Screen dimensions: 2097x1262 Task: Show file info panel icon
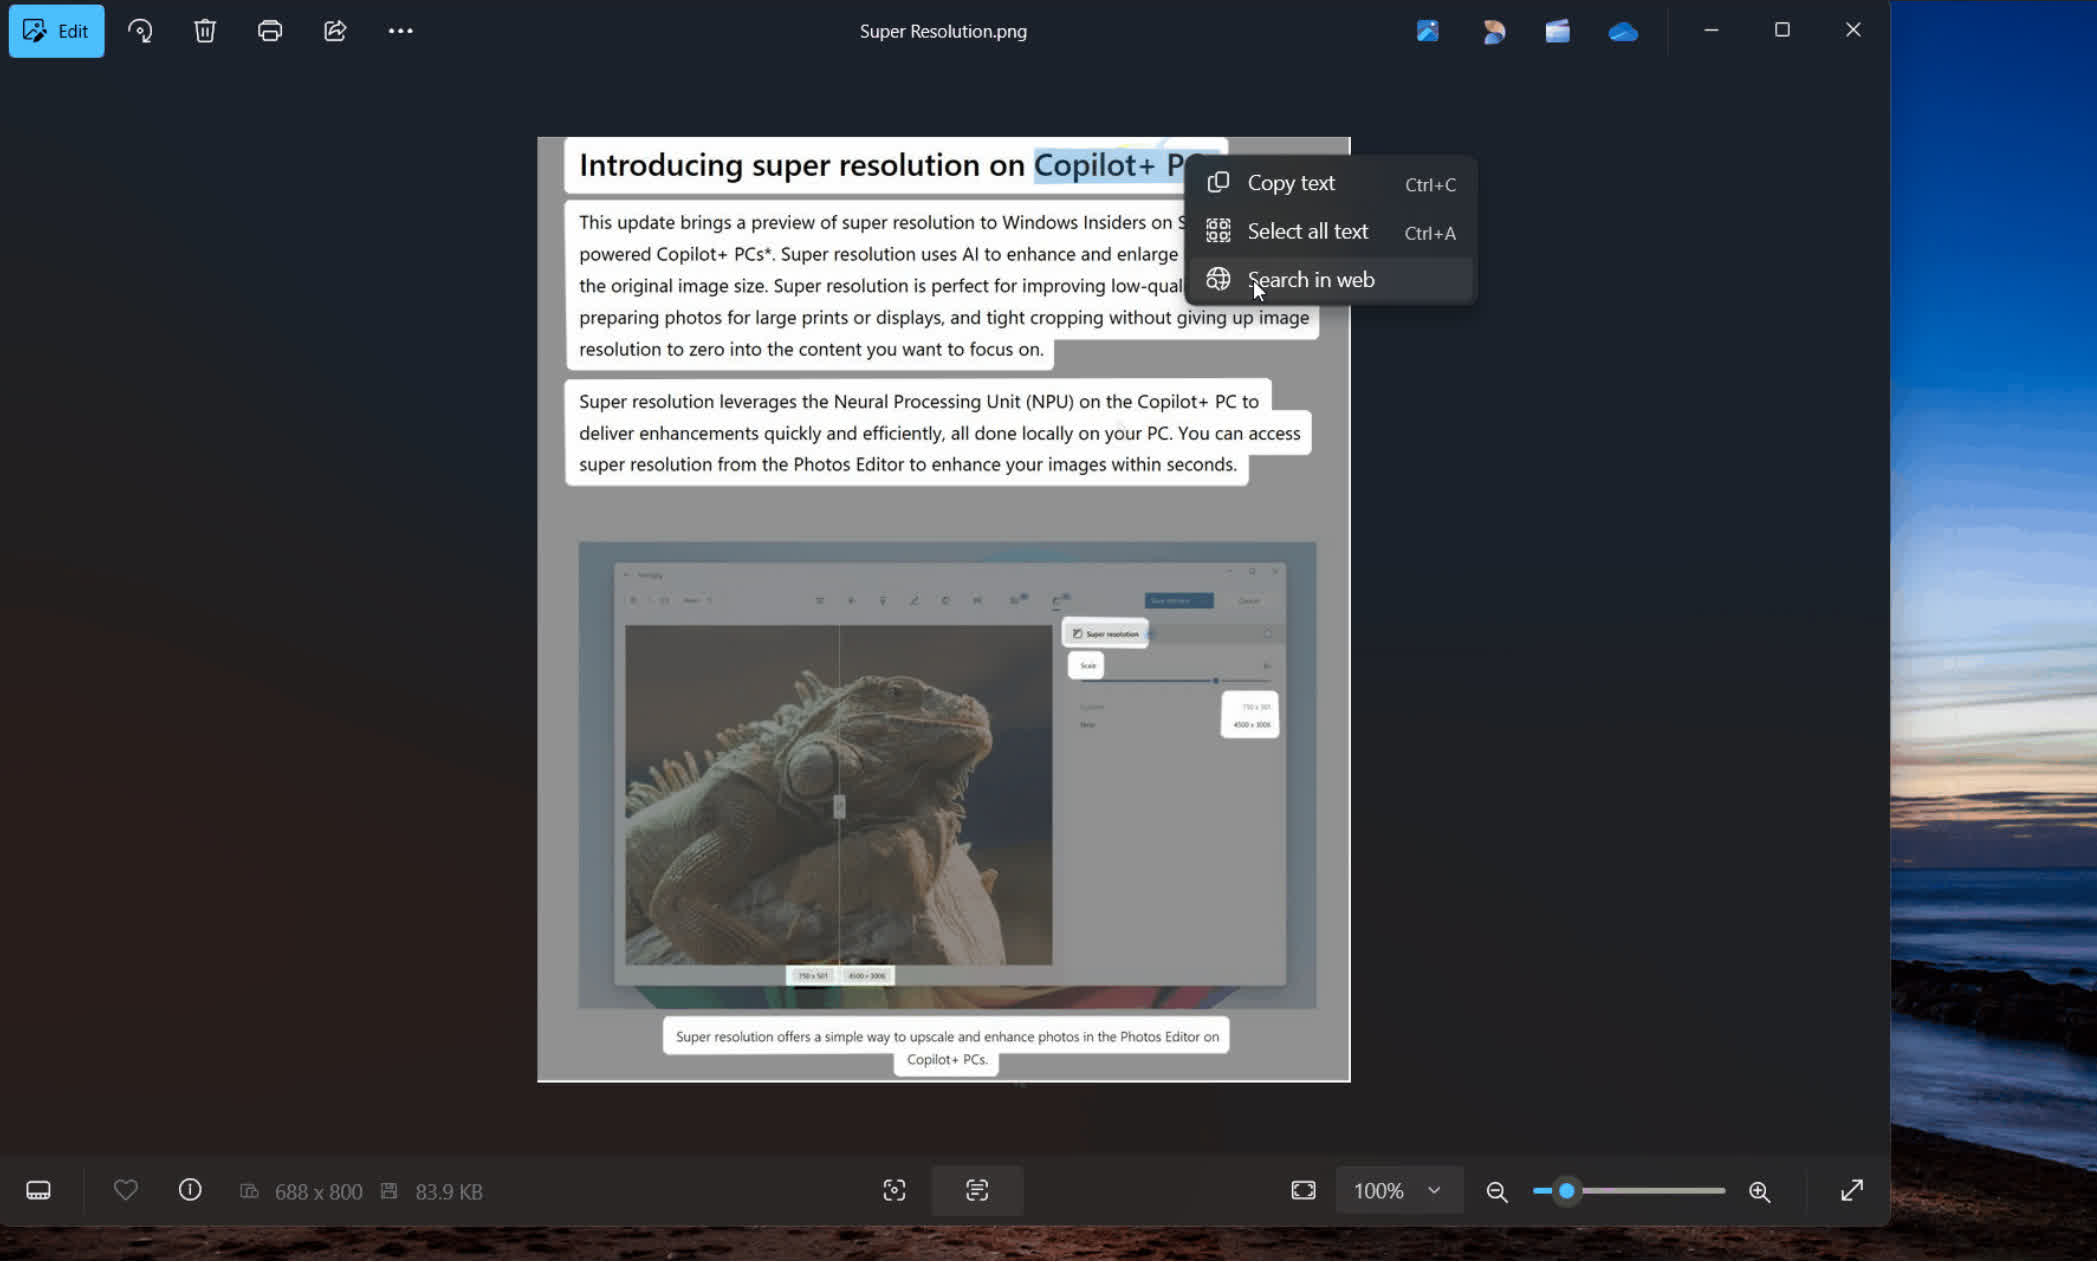click(190, 1190)
